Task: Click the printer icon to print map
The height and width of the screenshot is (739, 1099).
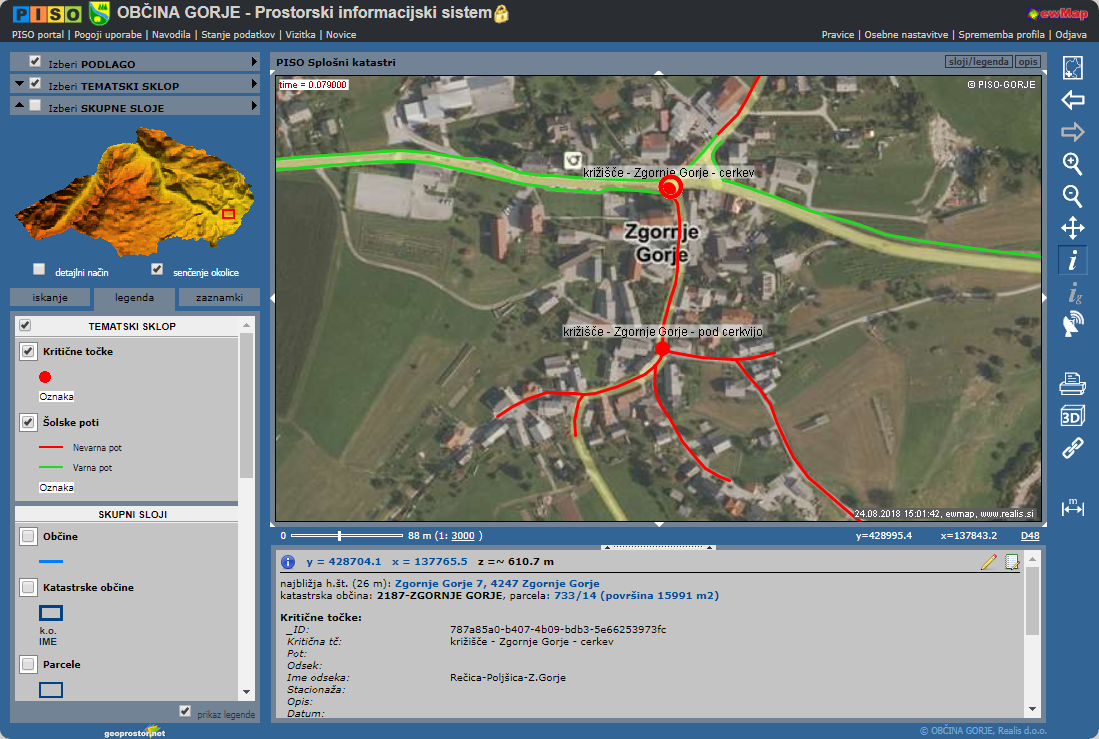Action: pos(1072,383)
